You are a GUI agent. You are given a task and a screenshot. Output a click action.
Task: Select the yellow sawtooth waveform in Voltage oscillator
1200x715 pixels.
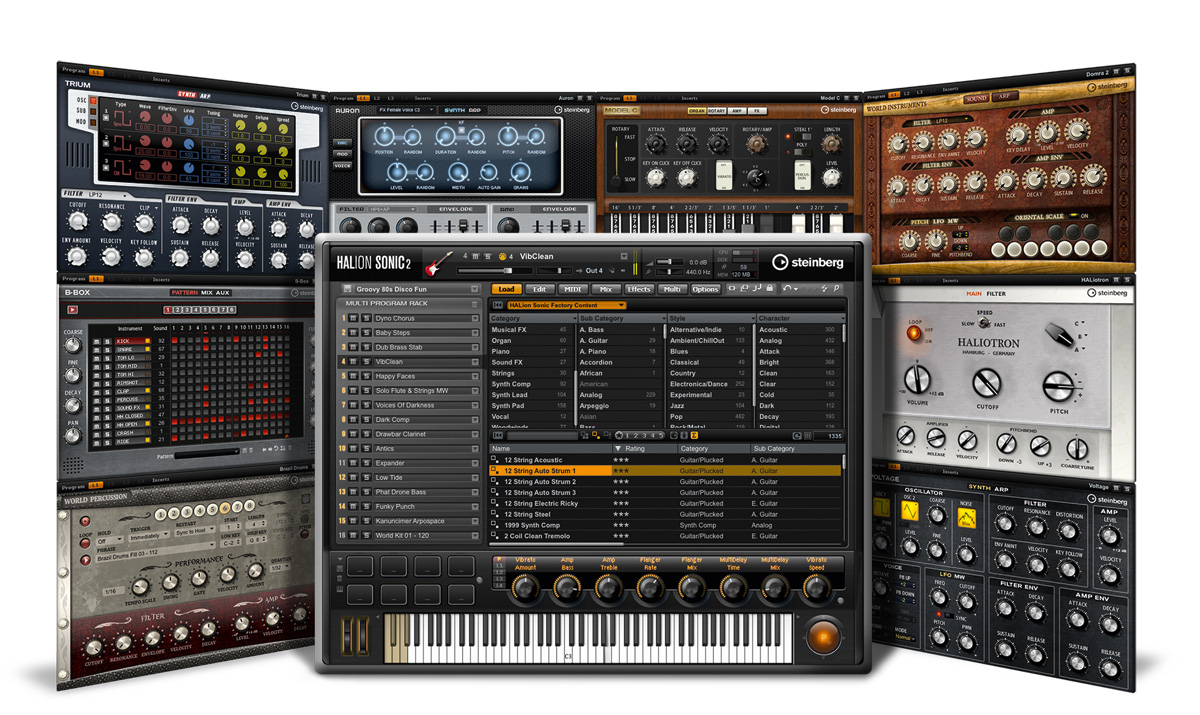pos(908,511)
